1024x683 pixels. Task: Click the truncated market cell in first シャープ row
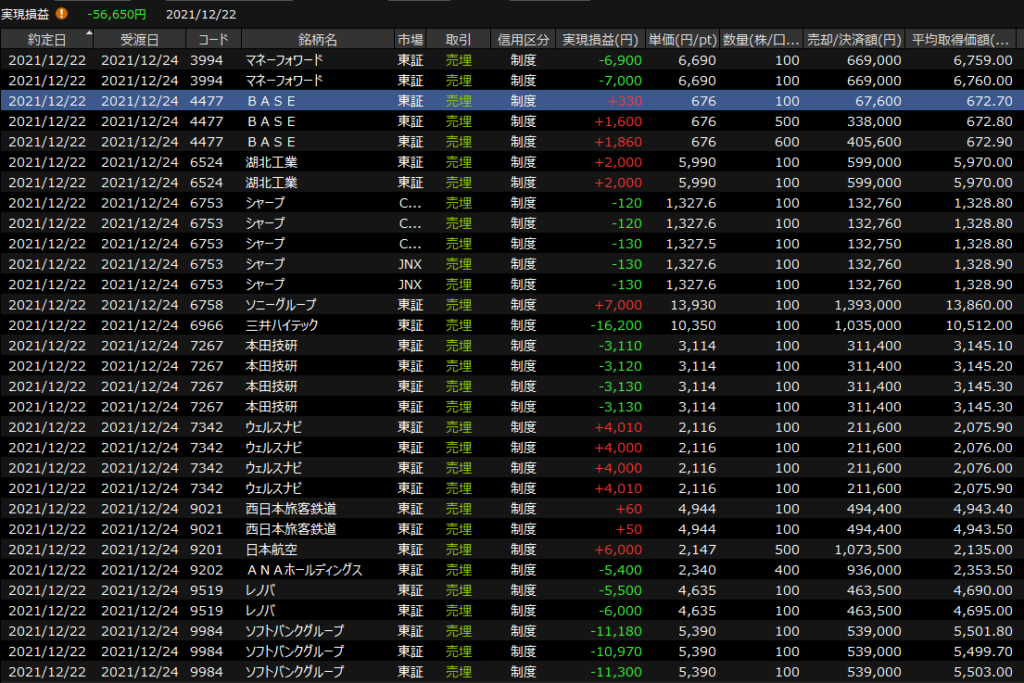[410, 203]
